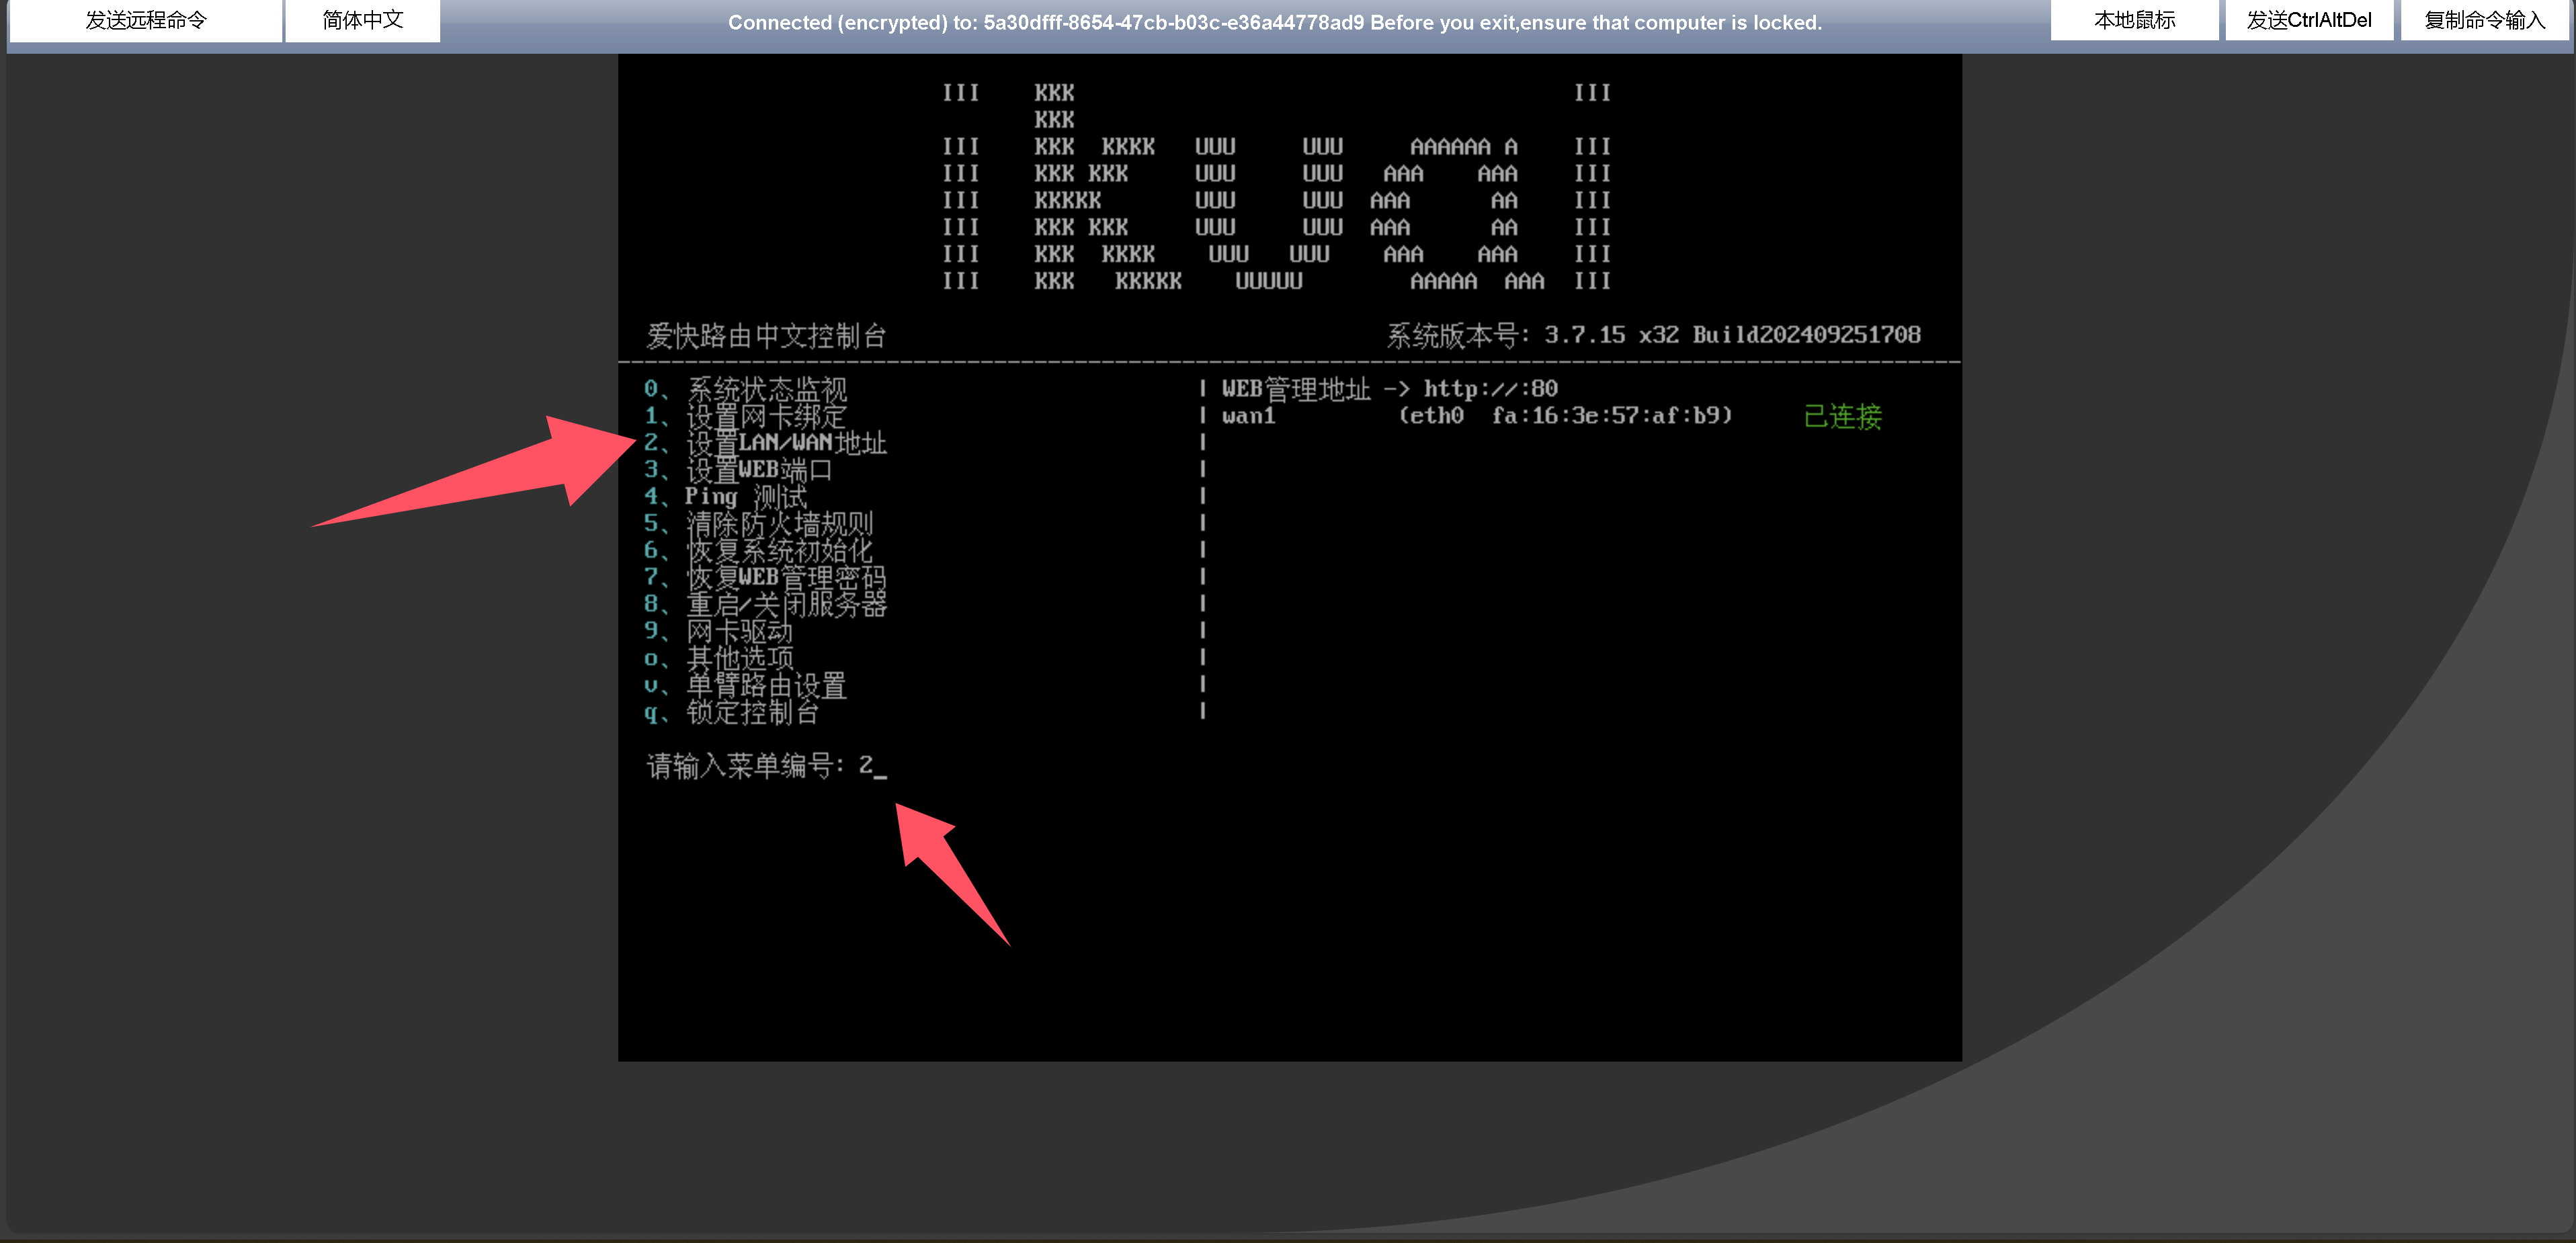
Task: Select menu line 8、重启/关闭服务器
Action: (x=765, y=605)
